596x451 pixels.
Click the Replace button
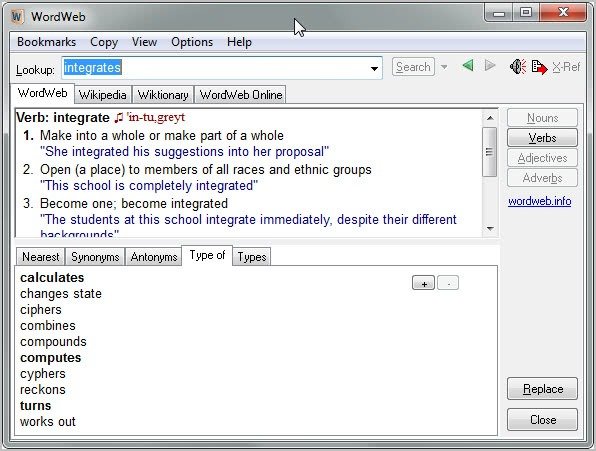[x=542, y=389]
